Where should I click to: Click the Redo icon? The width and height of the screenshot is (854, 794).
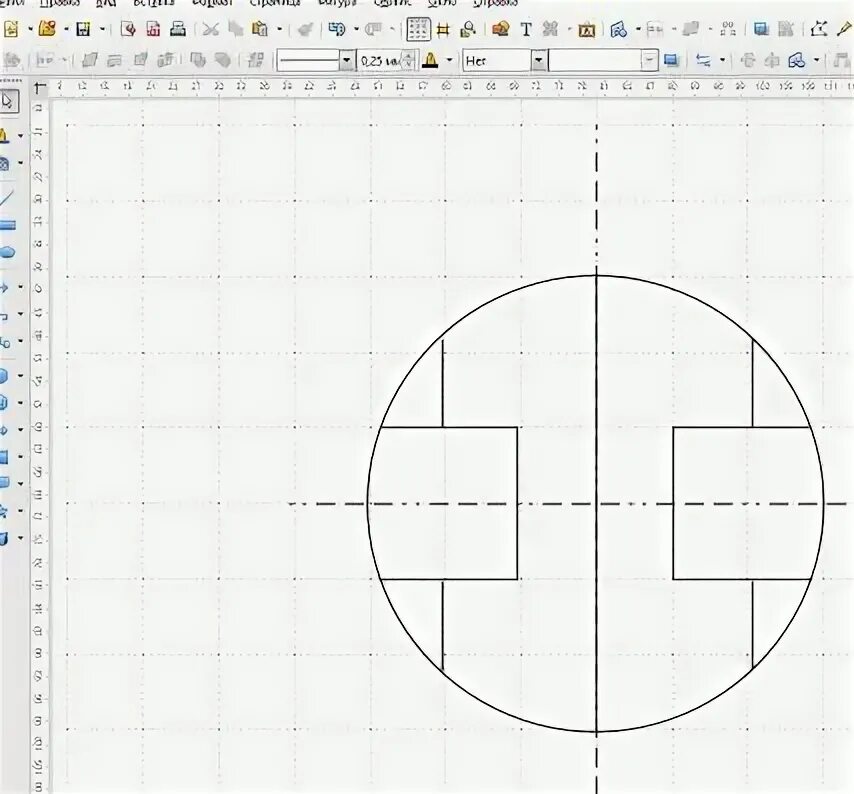pos(373,29)
